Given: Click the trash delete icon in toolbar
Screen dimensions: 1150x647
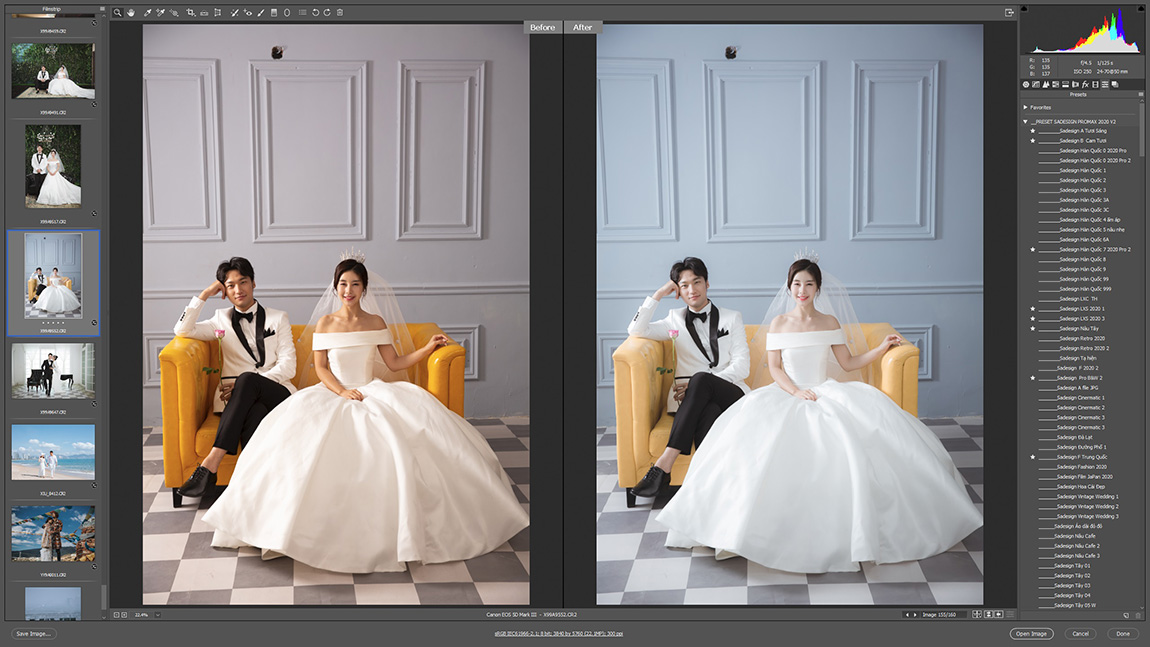Looking at the screenshot, I should 340,13.
